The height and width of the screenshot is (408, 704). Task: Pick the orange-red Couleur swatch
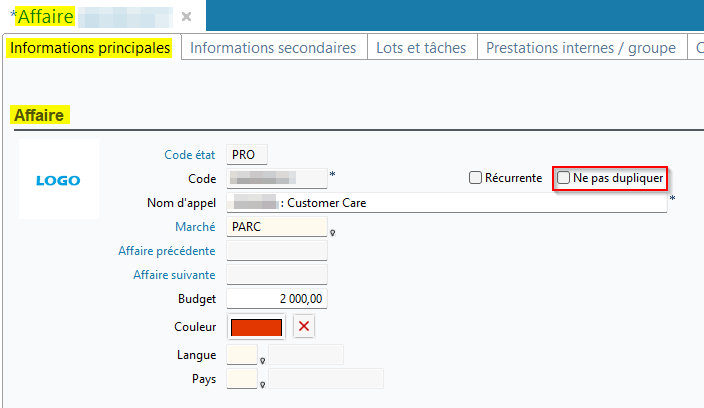coord(256,327)
